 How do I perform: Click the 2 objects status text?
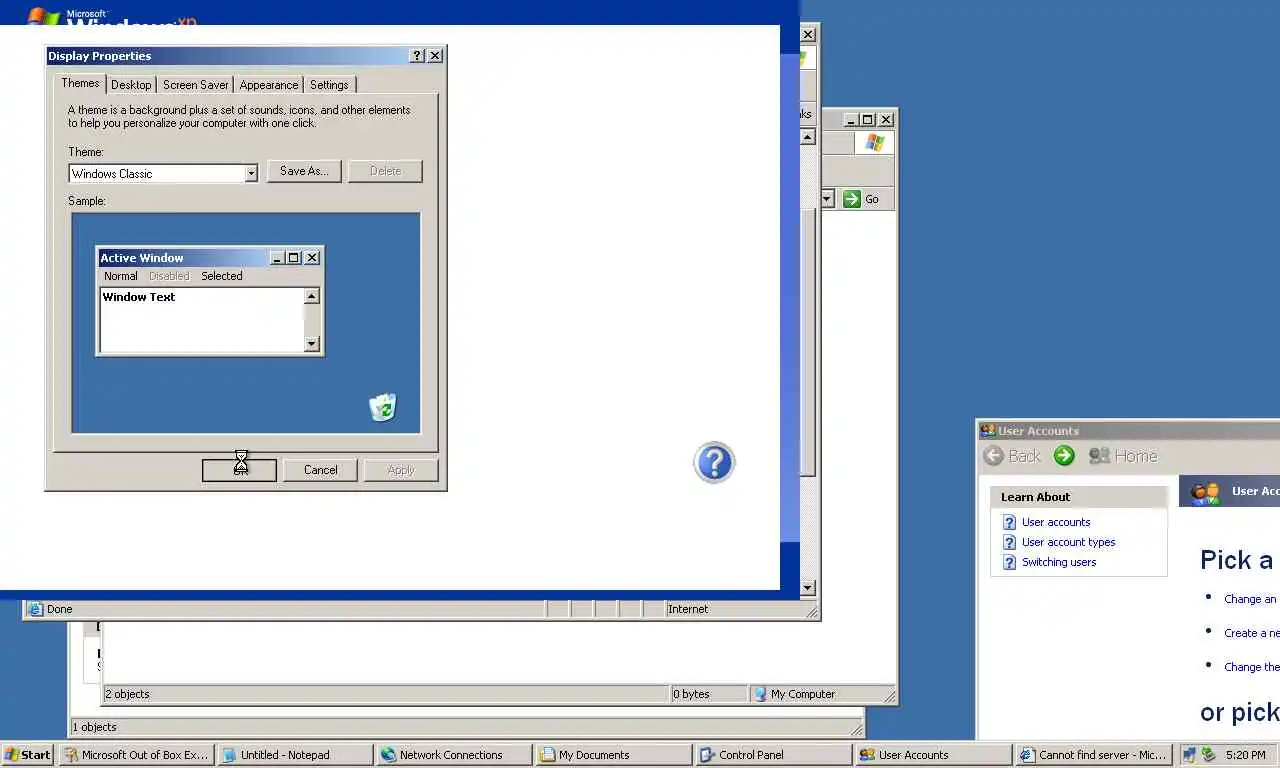point(128,694)
